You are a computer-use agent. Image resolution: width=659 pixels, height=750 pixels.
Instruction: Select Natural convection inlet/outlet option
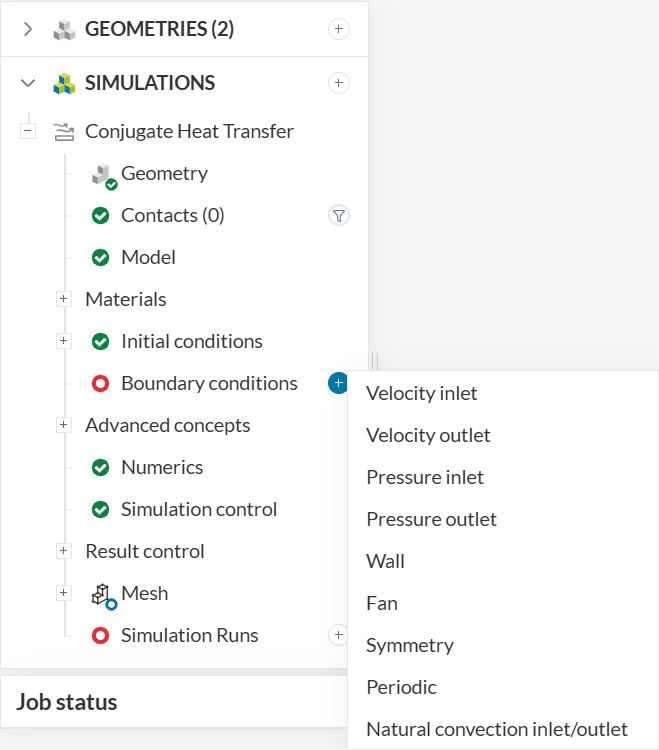point(496,729)
